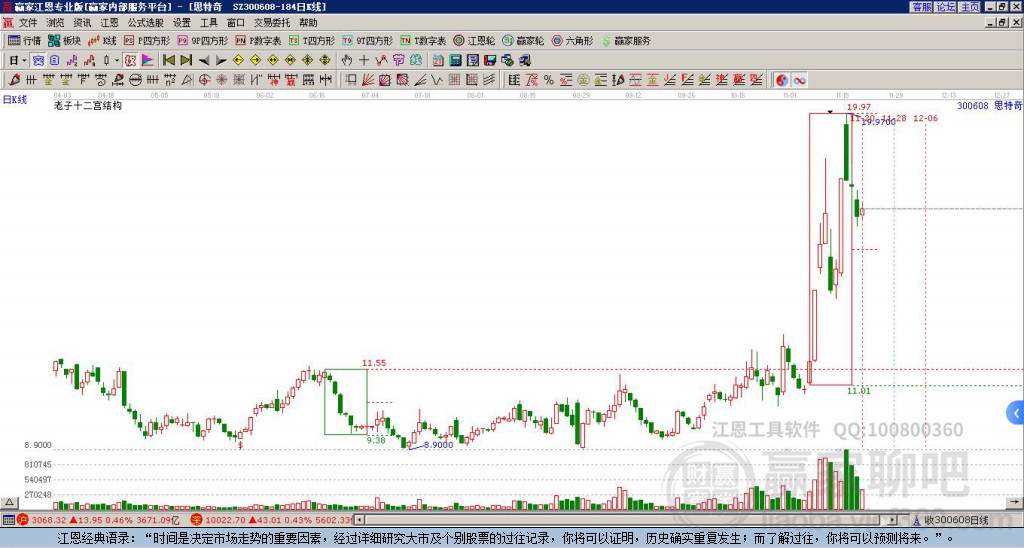
Task: Click the grid icon in status bar
Action: point(8,520)
